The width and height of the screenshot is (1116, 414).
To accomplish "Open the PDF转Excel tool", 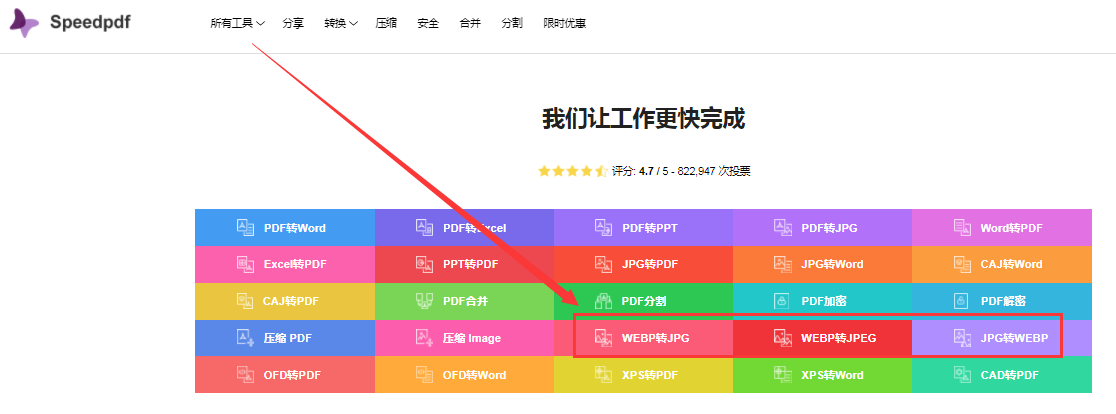I will (464, 228).
